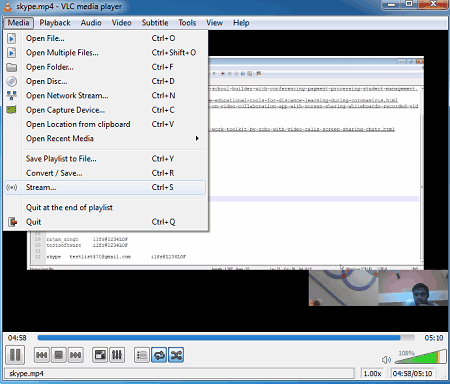Open the Audio menu
The image size is (450, 384).
[x=91, y=23]
